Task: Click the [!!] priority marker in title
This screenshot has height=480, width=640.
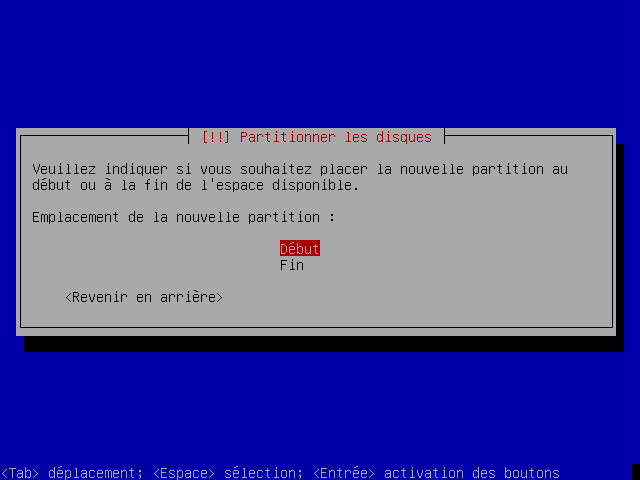Action: point(216,137)
